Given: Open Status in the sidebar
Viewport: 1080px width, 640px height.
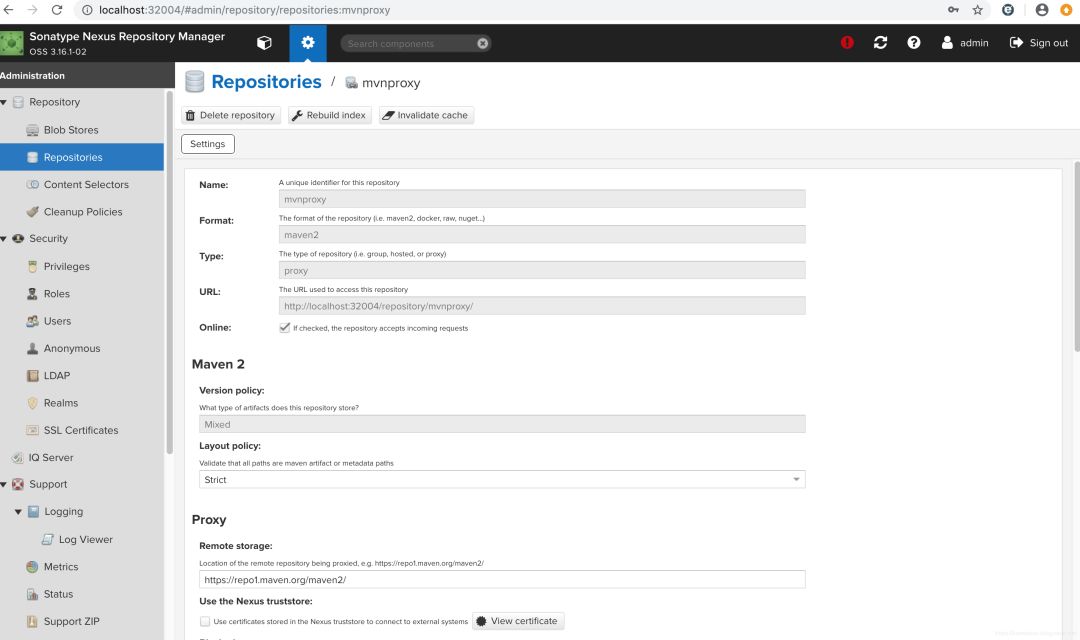Looking at the screenshot, I should click(58, 594).
